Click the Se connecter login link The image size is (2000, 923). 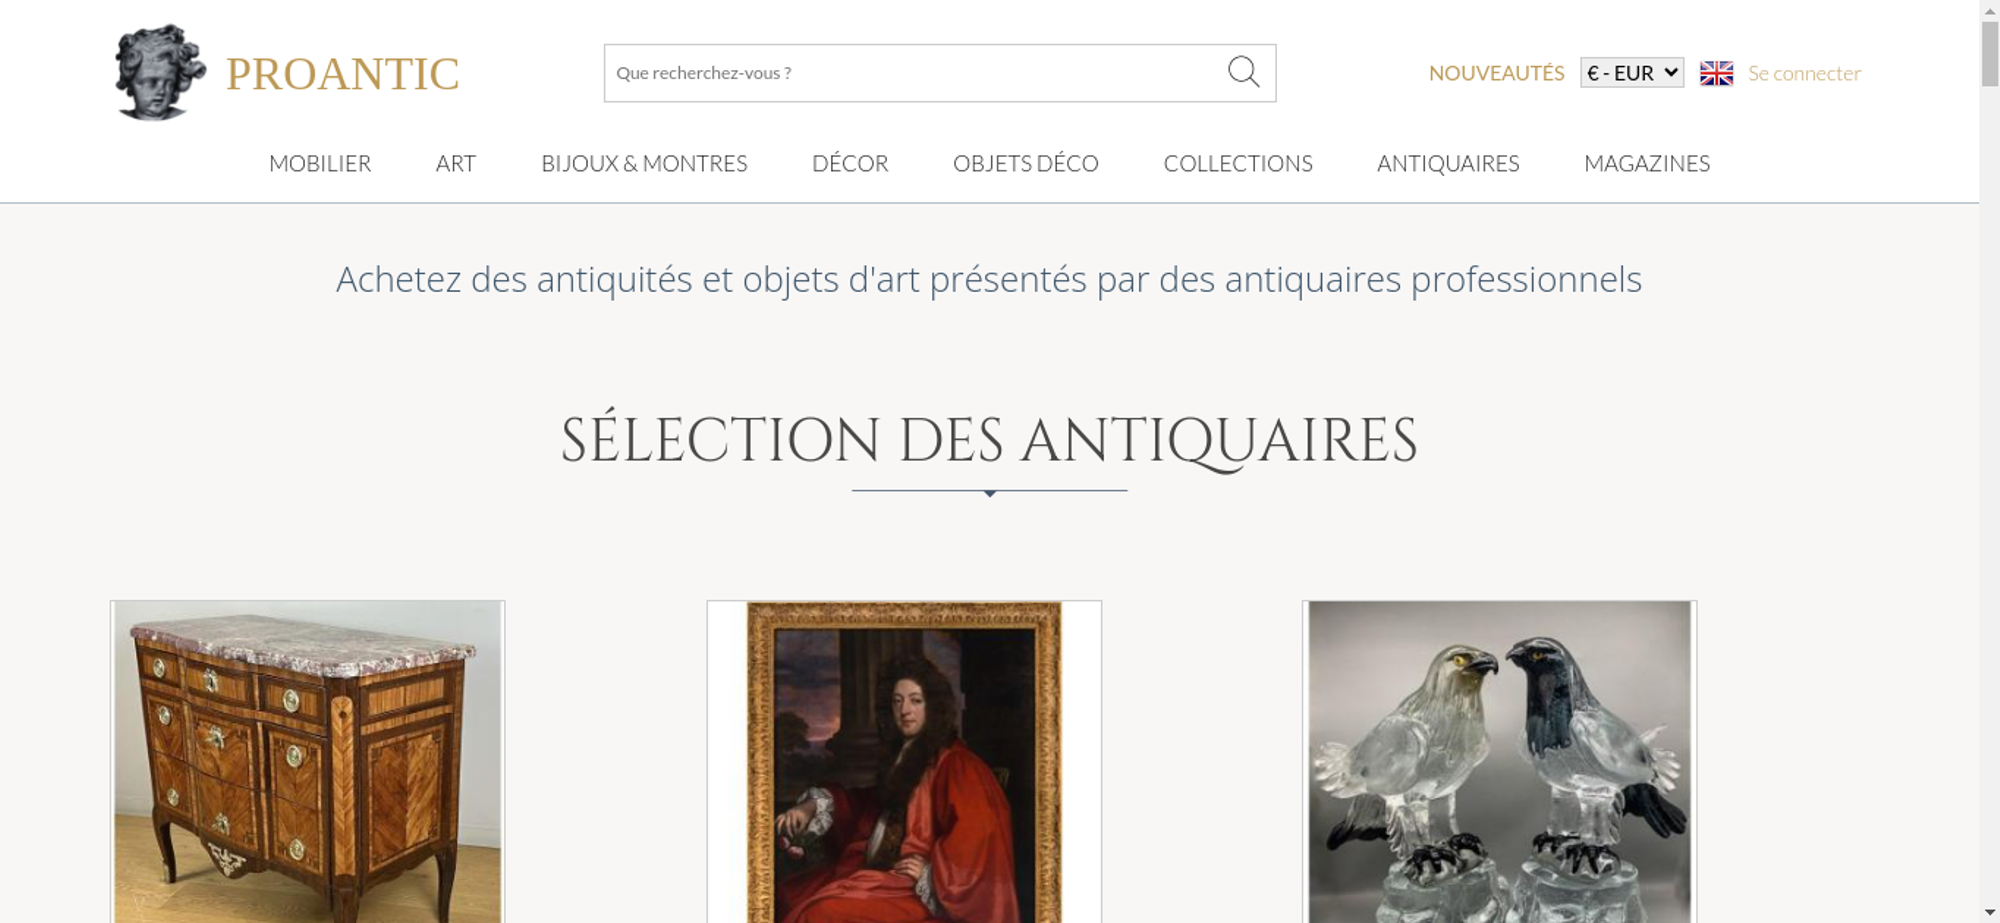(x=1804, y=73)
